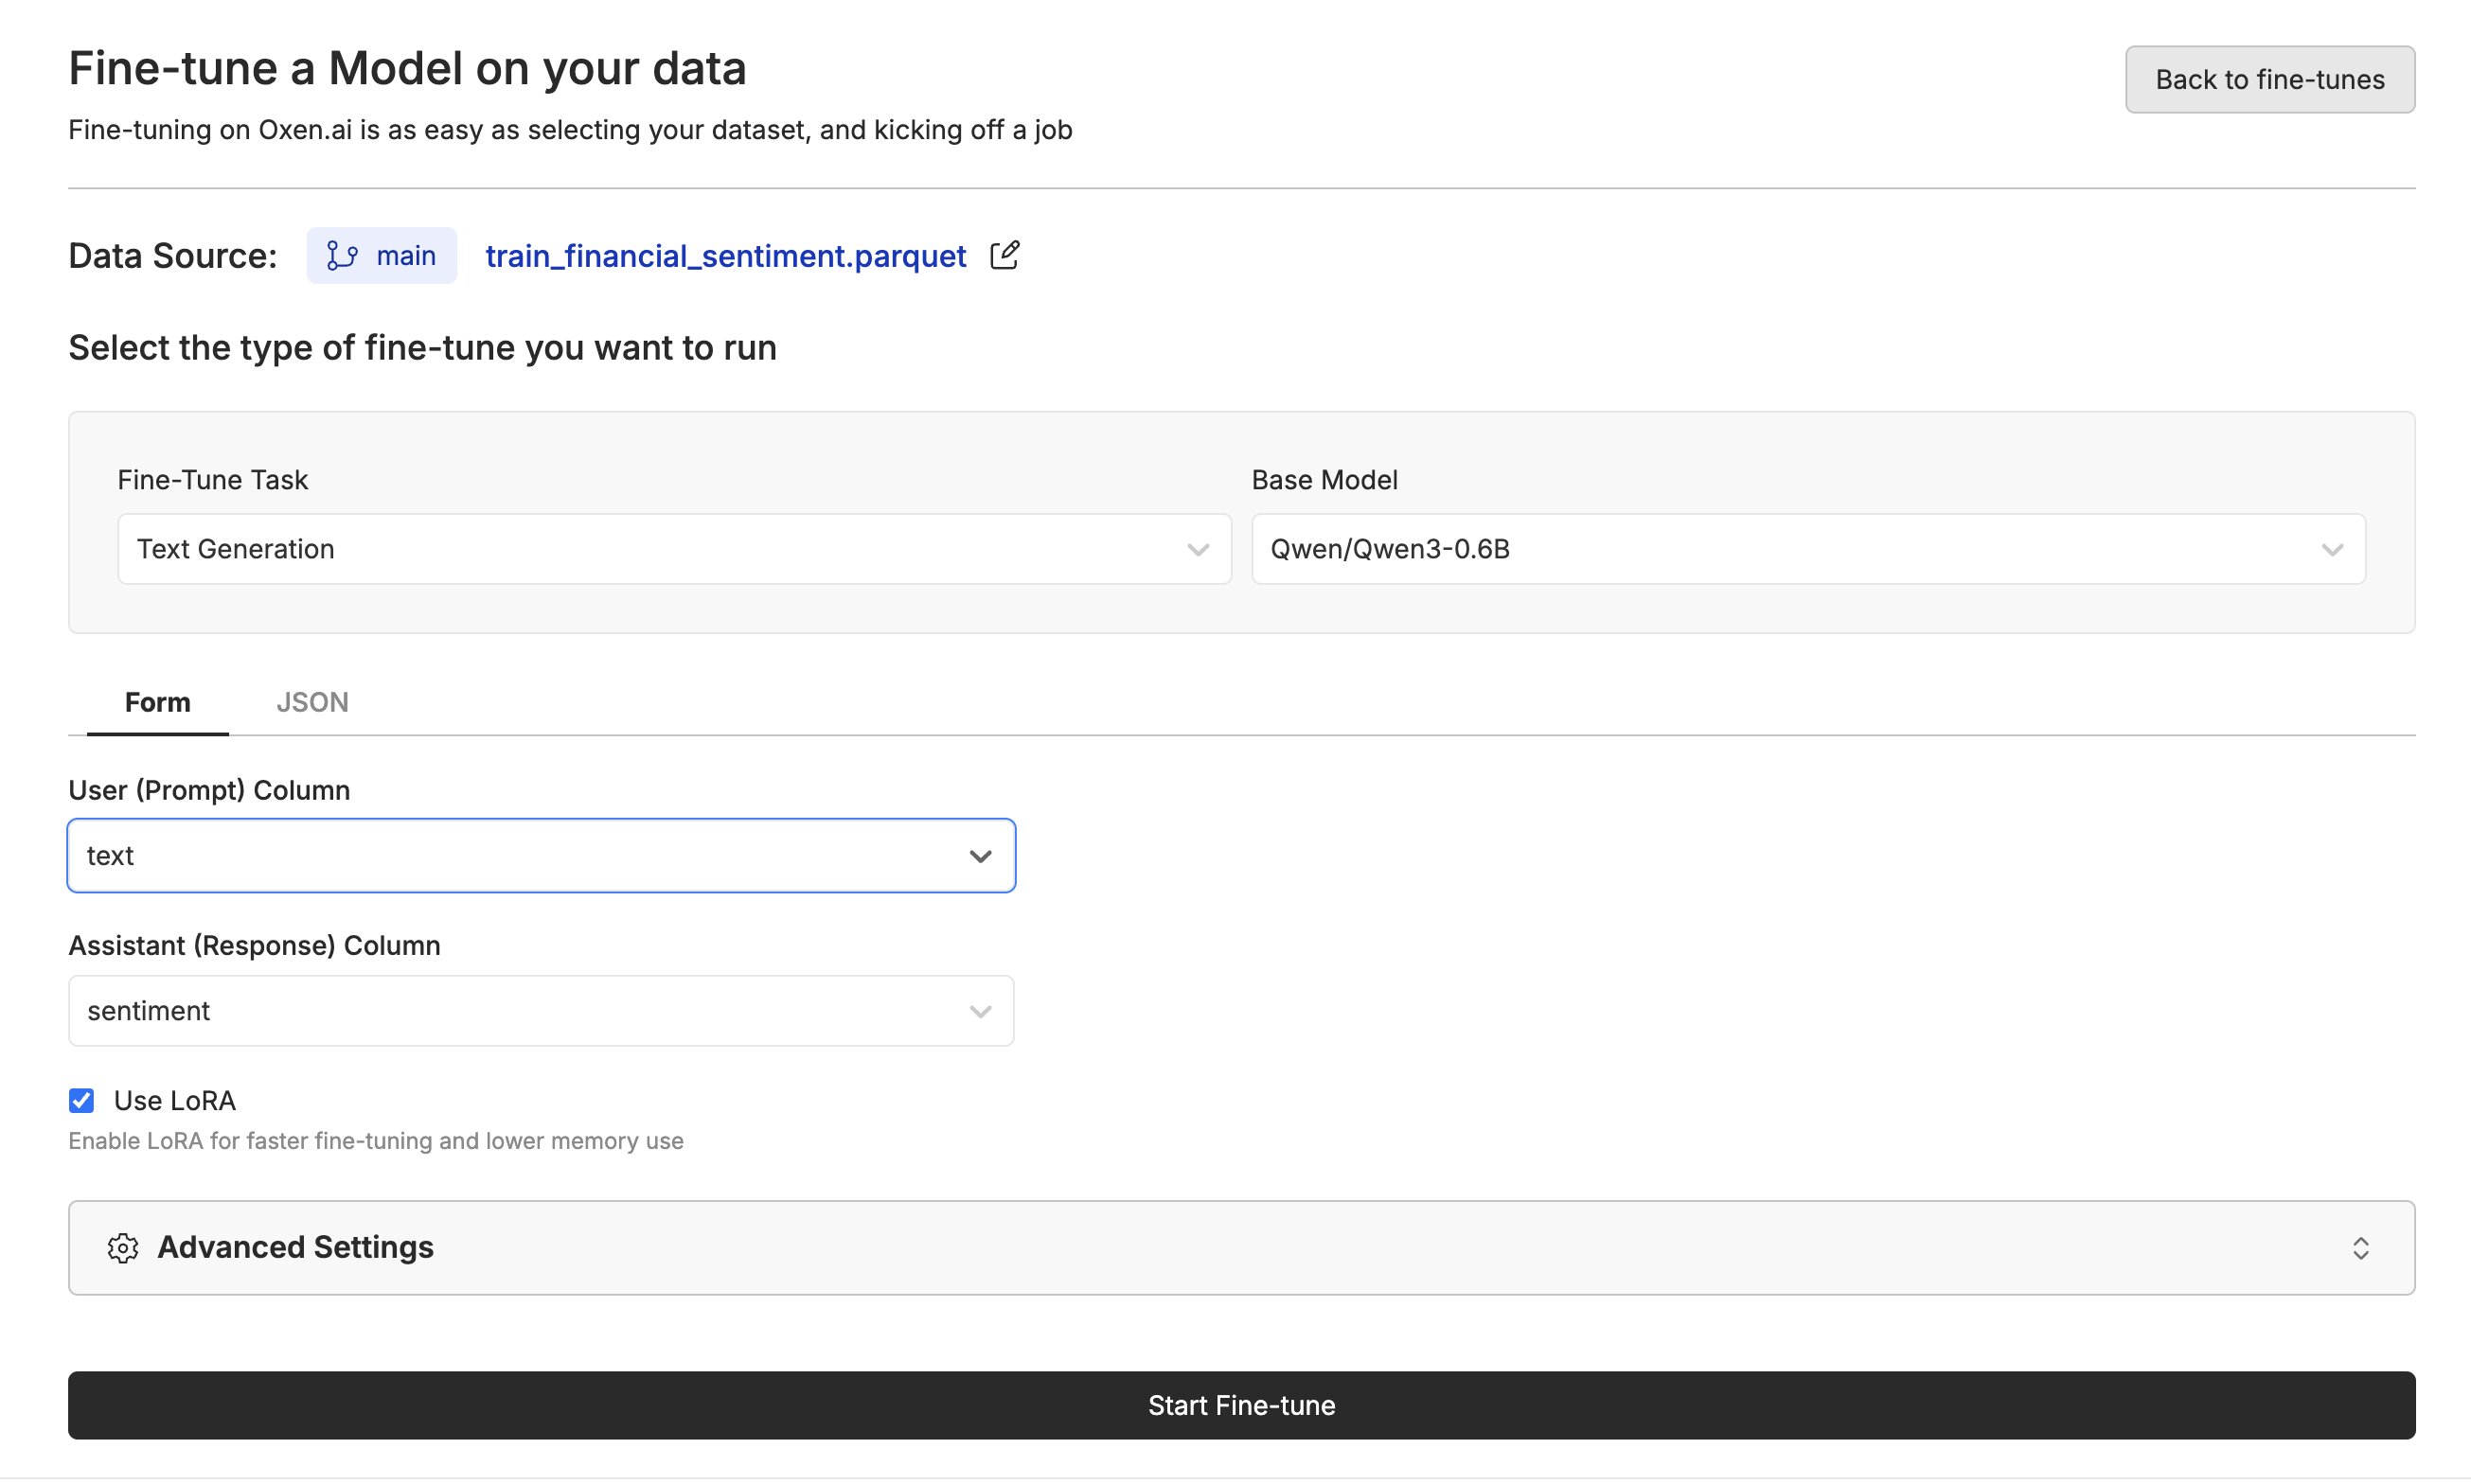Click the Back to fine-tunes button
Viewport: 2471px width, 1484px height.
coord(2269,79)
